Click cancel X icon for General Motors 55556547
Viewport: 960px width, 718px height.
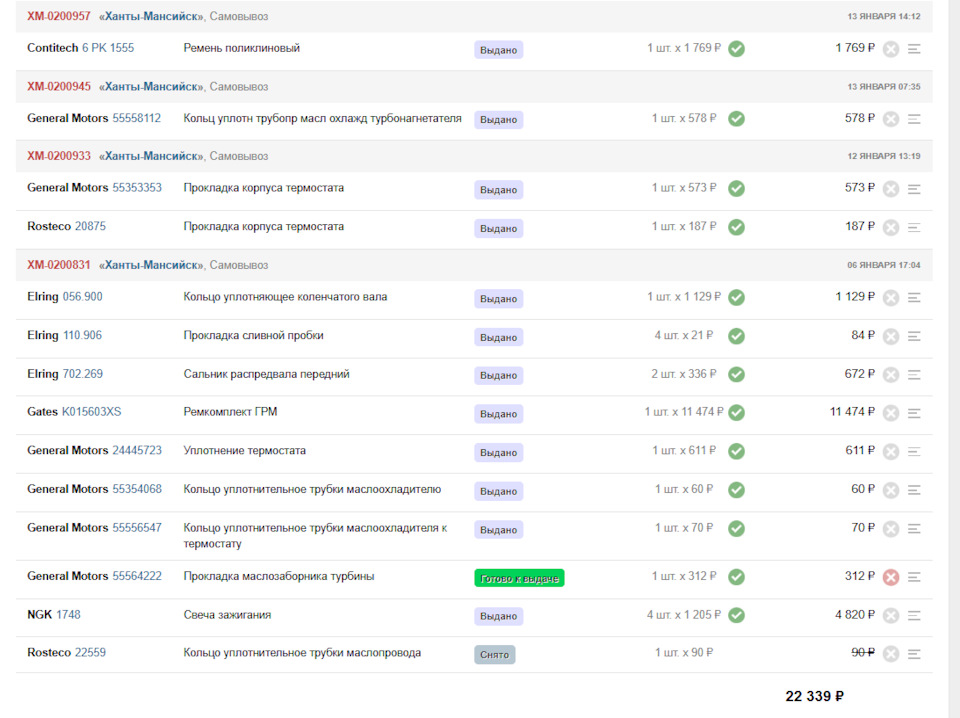(891, 529)
